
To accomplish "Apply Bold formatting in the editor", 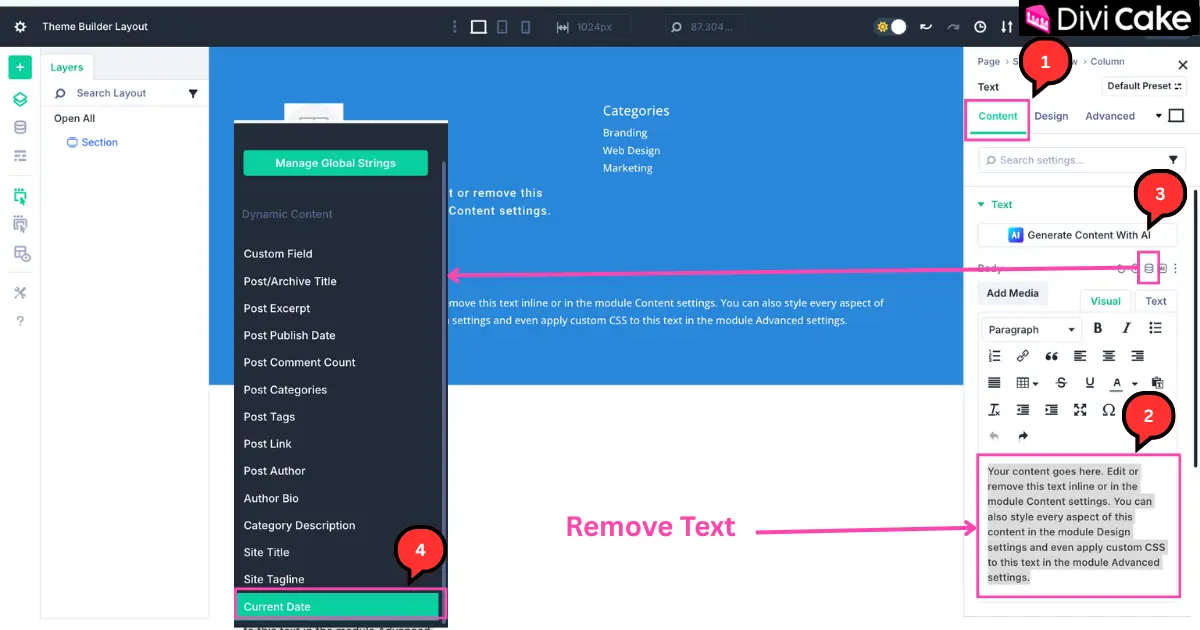I will pyautogui.click(x=1098, y=328).
